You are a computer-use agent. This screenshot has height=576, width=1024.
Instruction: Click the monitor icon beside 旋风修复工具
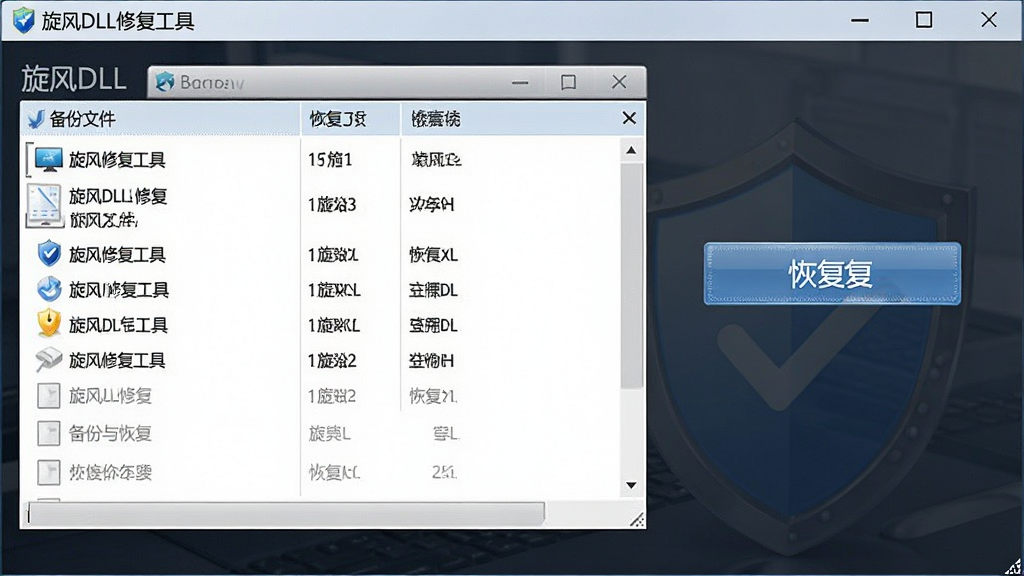click(48, 159)
